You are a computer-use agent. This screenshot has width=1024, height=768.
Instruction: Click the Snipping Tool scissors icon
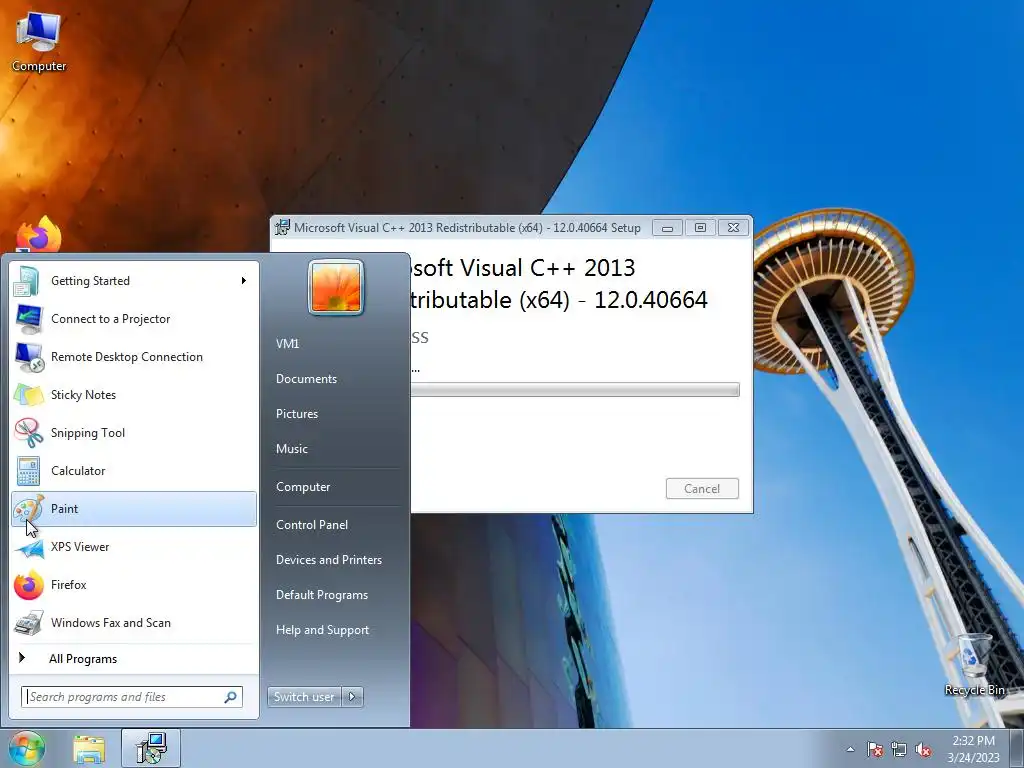(28, 433)
